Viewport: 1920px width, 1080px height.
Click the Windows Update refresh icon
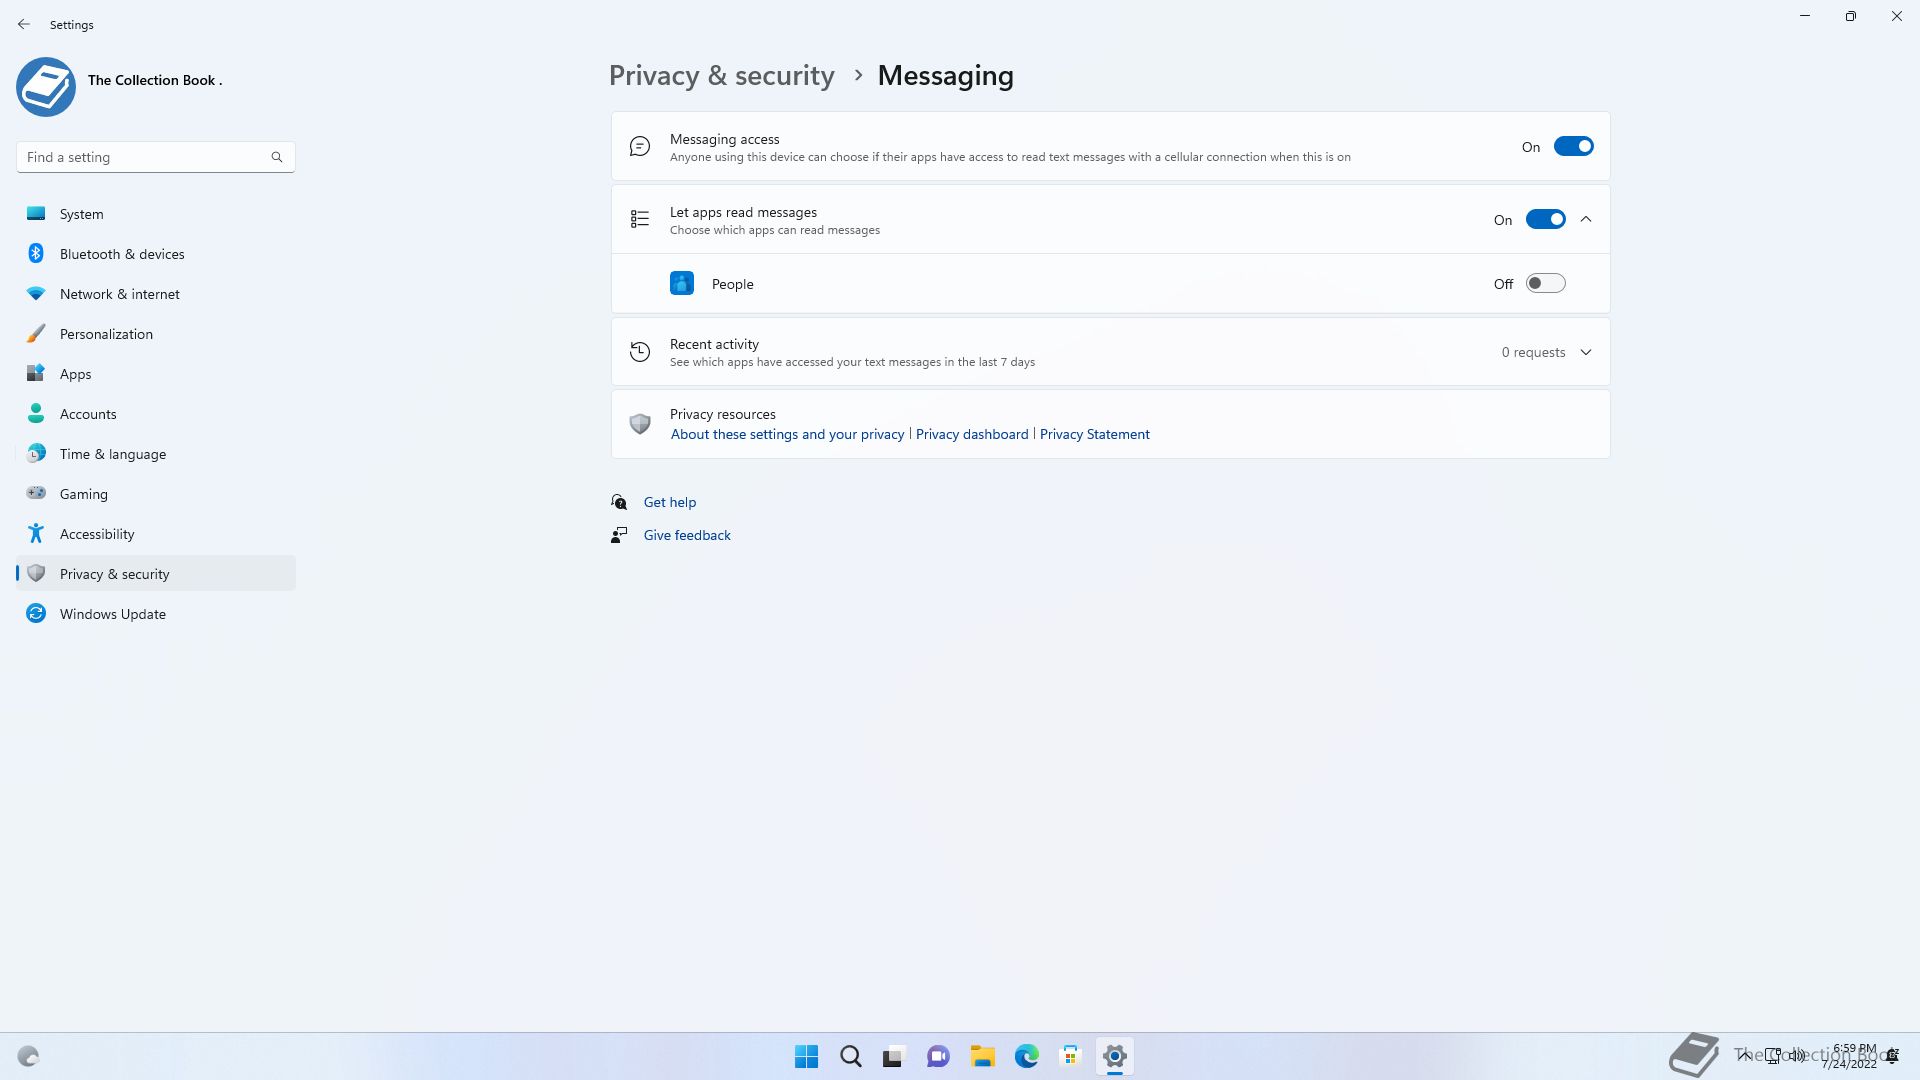(36, 613)
